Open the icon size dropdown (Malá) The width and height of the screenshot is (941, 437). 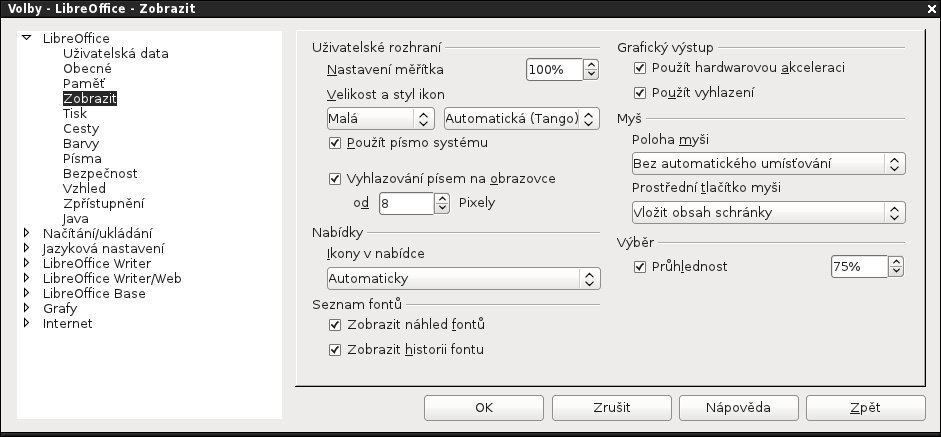coord(380,118)
